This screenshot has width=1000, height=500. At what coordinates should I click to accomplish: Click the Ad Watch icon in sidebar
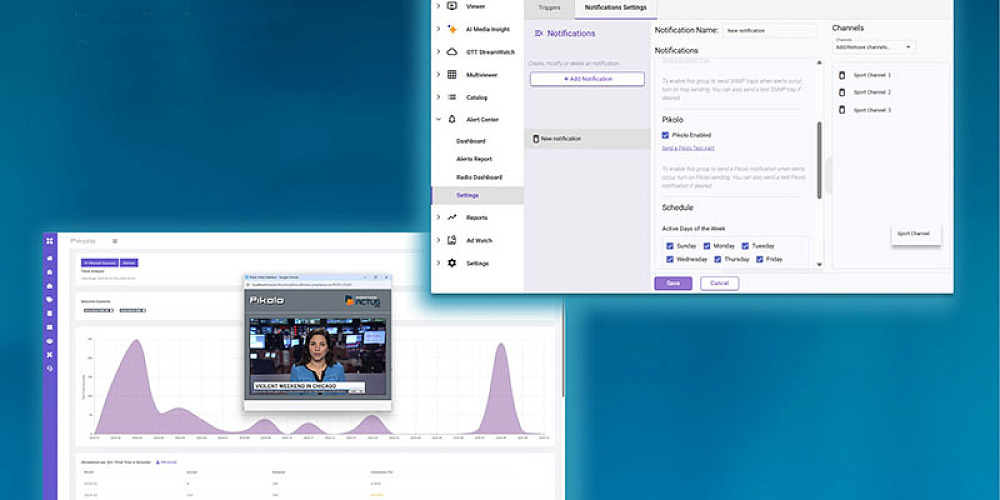tap(452, 240)
